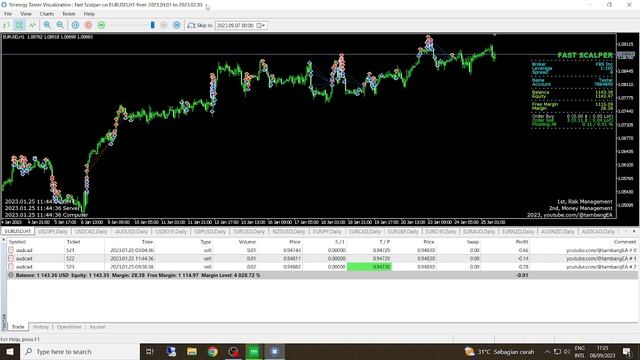Switch to EURAUD,Daily chart tab

tap(479, 231)
